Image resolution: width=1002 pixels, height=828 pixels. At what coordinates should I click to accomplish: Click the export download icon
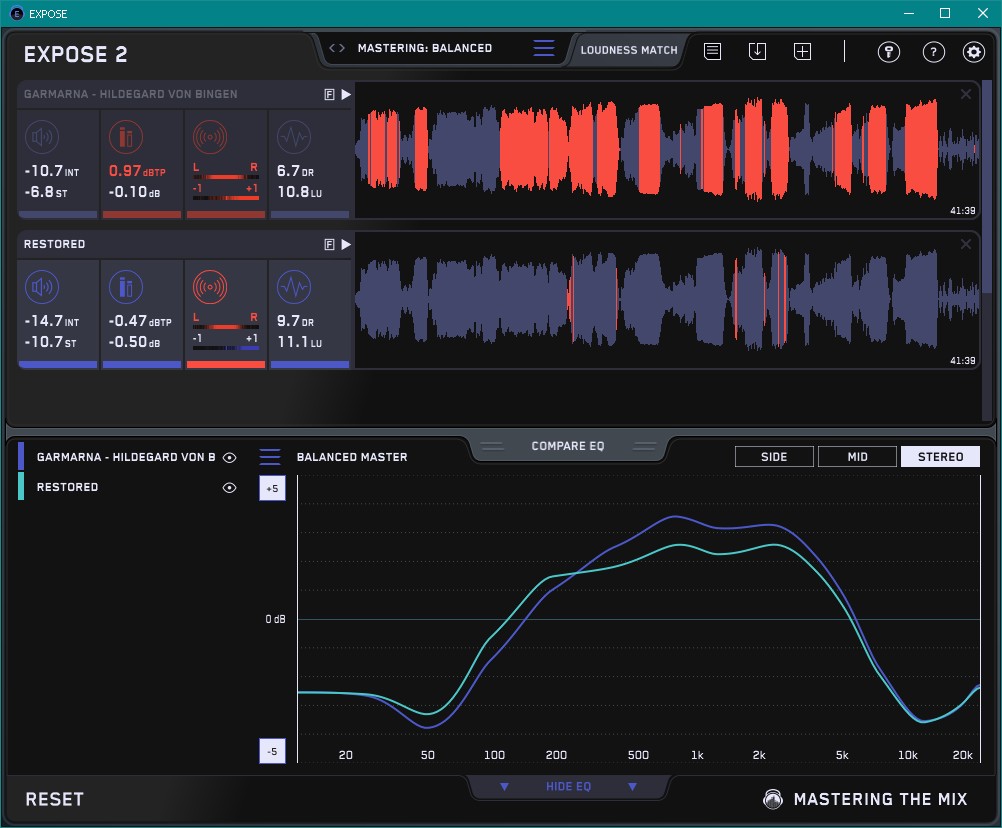coord(757,51)
